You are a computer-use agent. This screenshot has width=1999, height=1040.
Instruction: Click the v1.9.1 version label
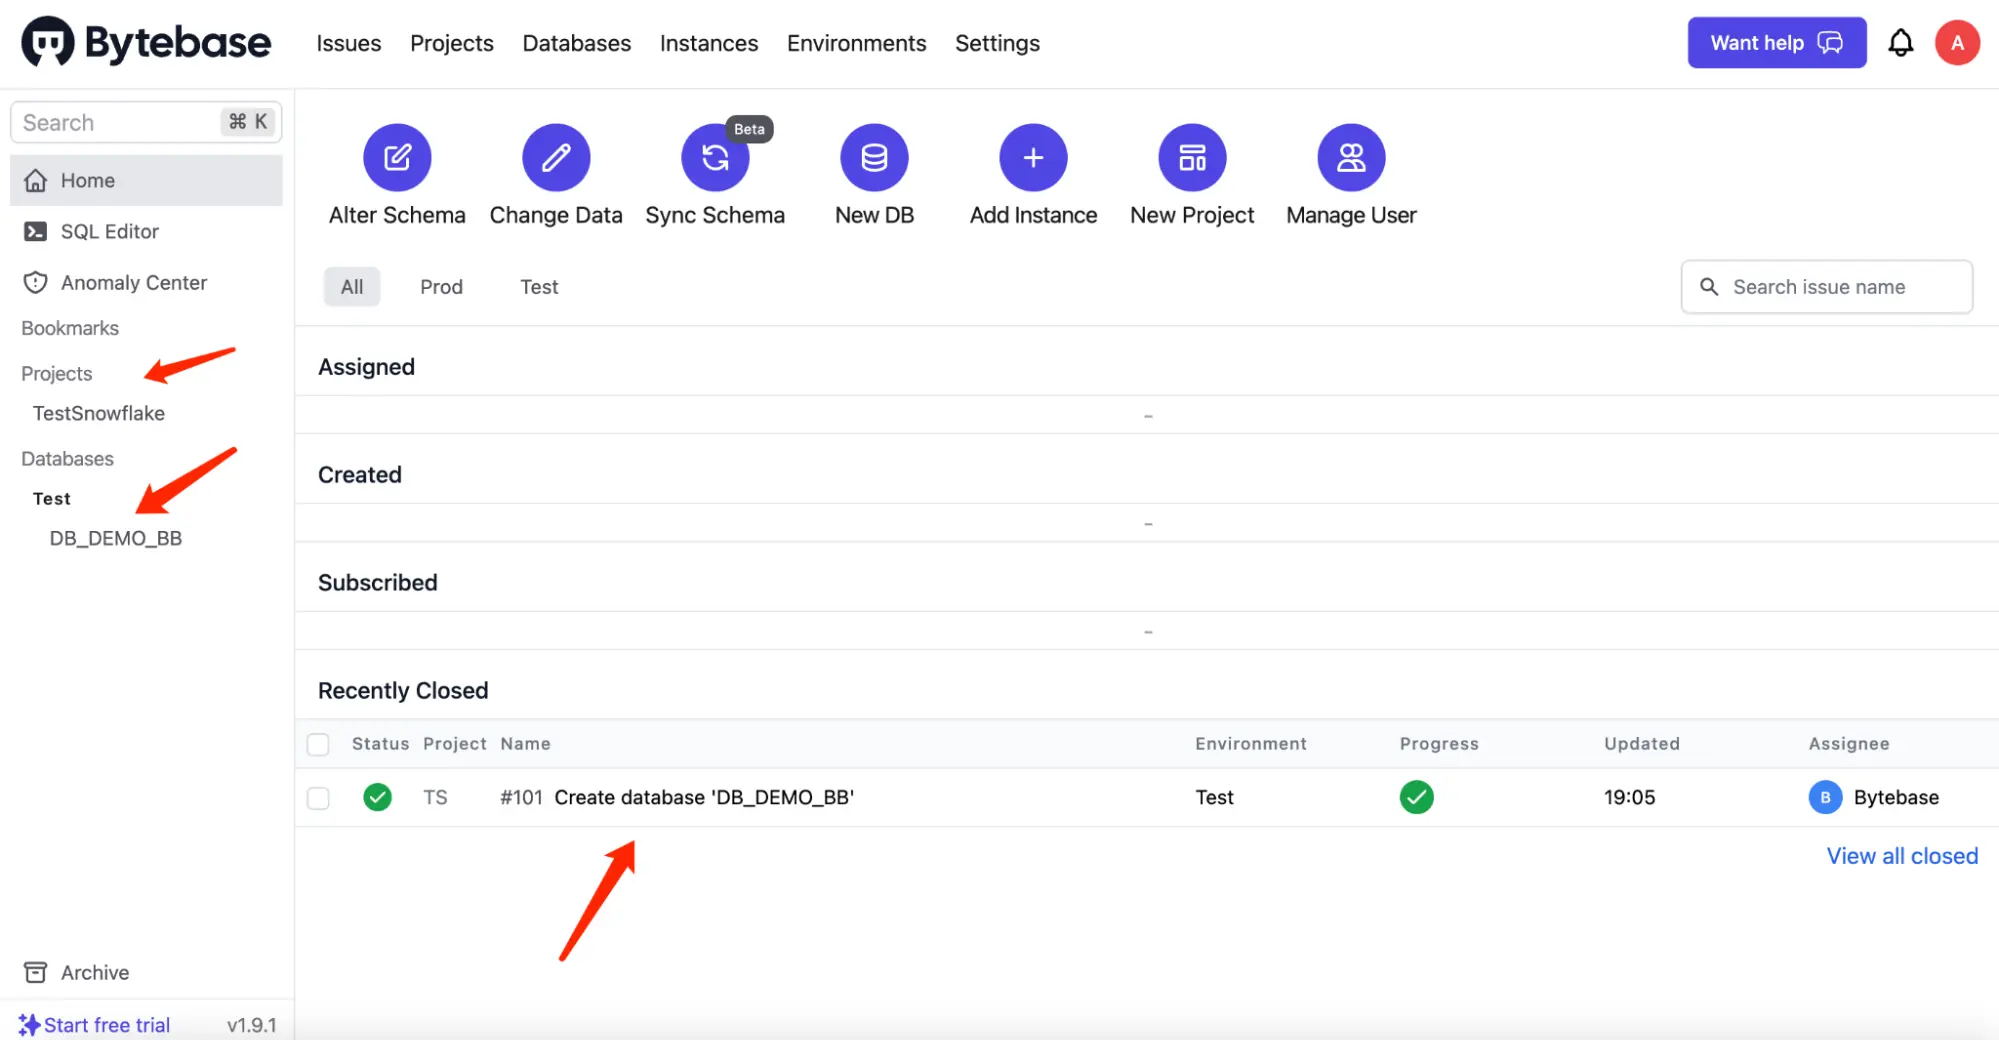(251, 1025)
